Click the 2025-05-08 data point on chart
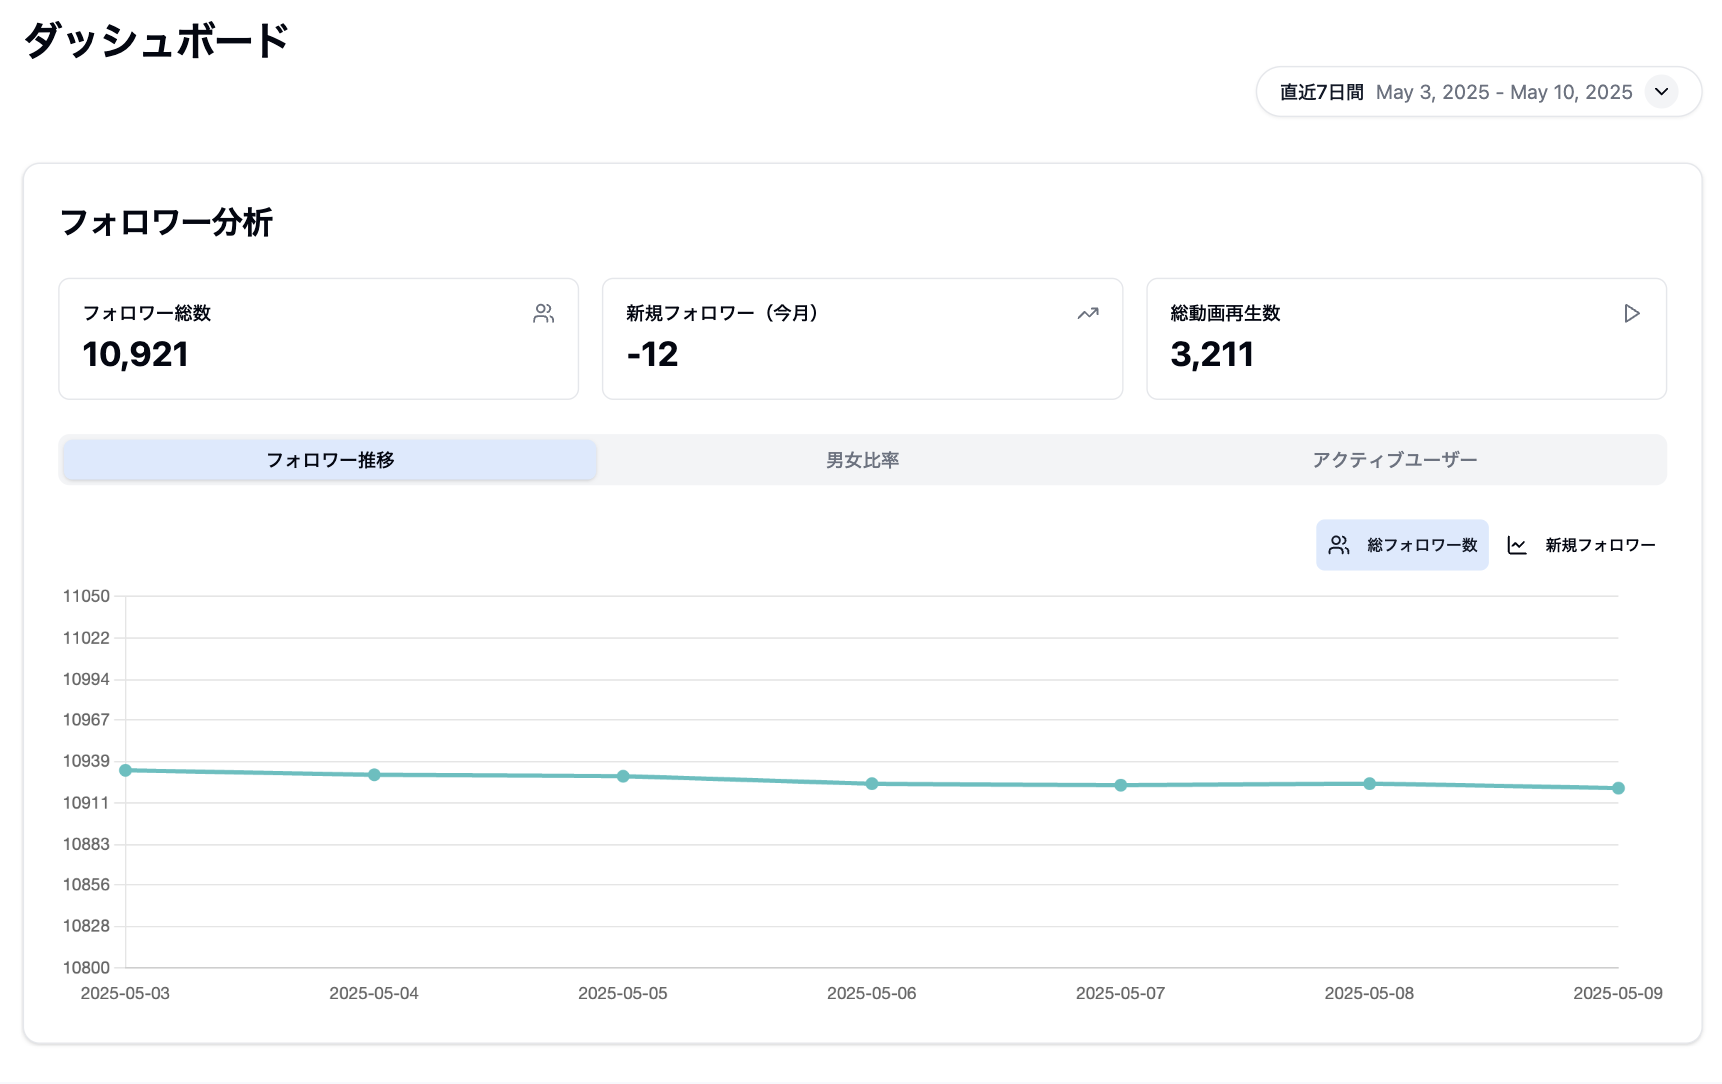Viewport: 1722px width, 1084px height. pos(1369,784)
